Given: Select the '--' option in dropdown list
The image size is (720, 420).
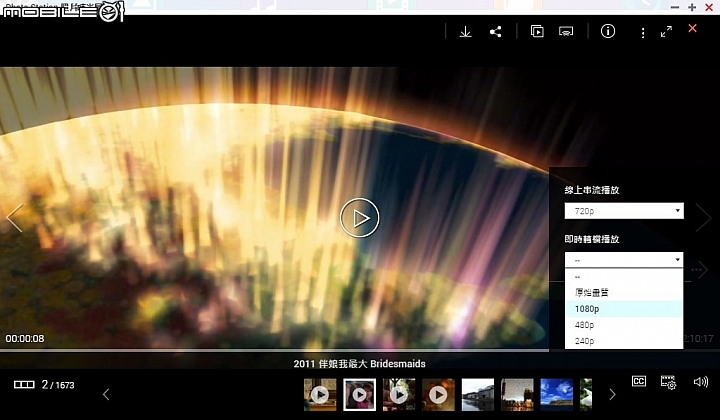Looking at the screenshot, I should pos(624,276).
